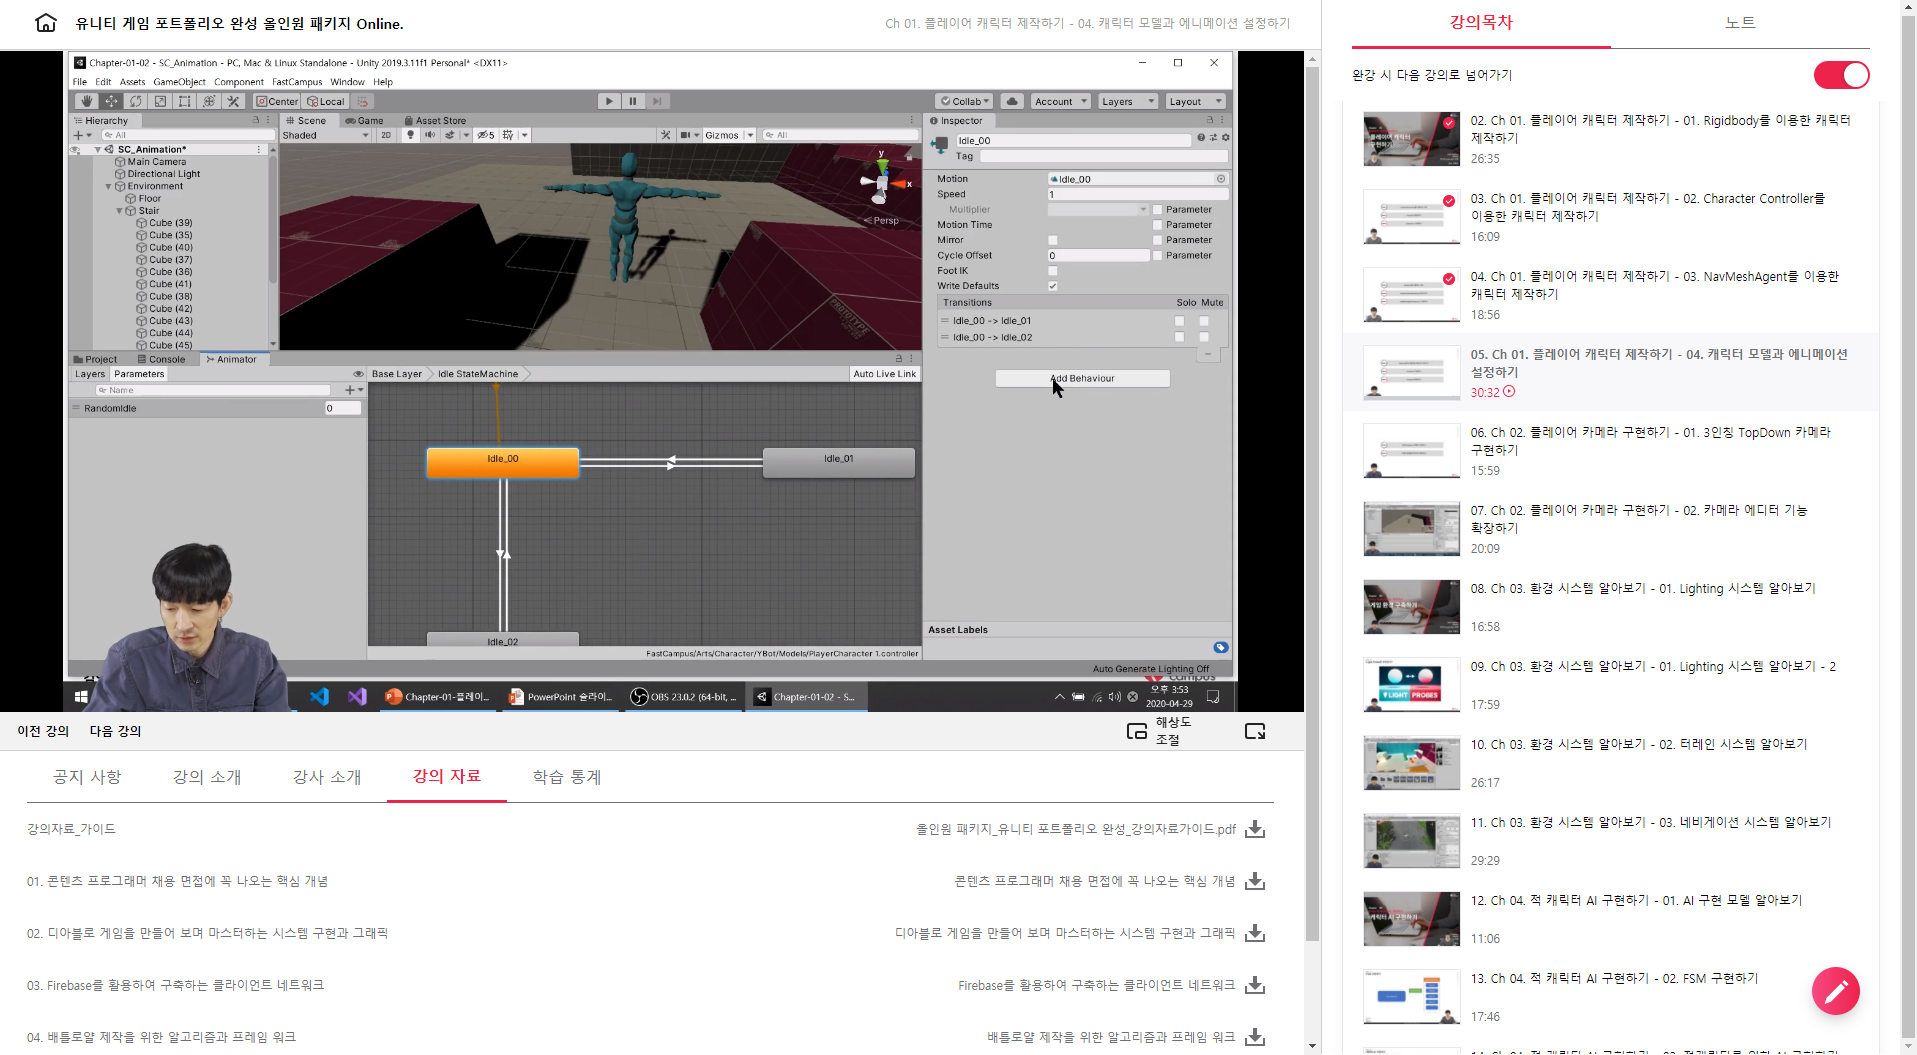Switch to the 노트 tab
The height and width of the screenshot is (1055, 1917).
click(x=1740, y=23)
